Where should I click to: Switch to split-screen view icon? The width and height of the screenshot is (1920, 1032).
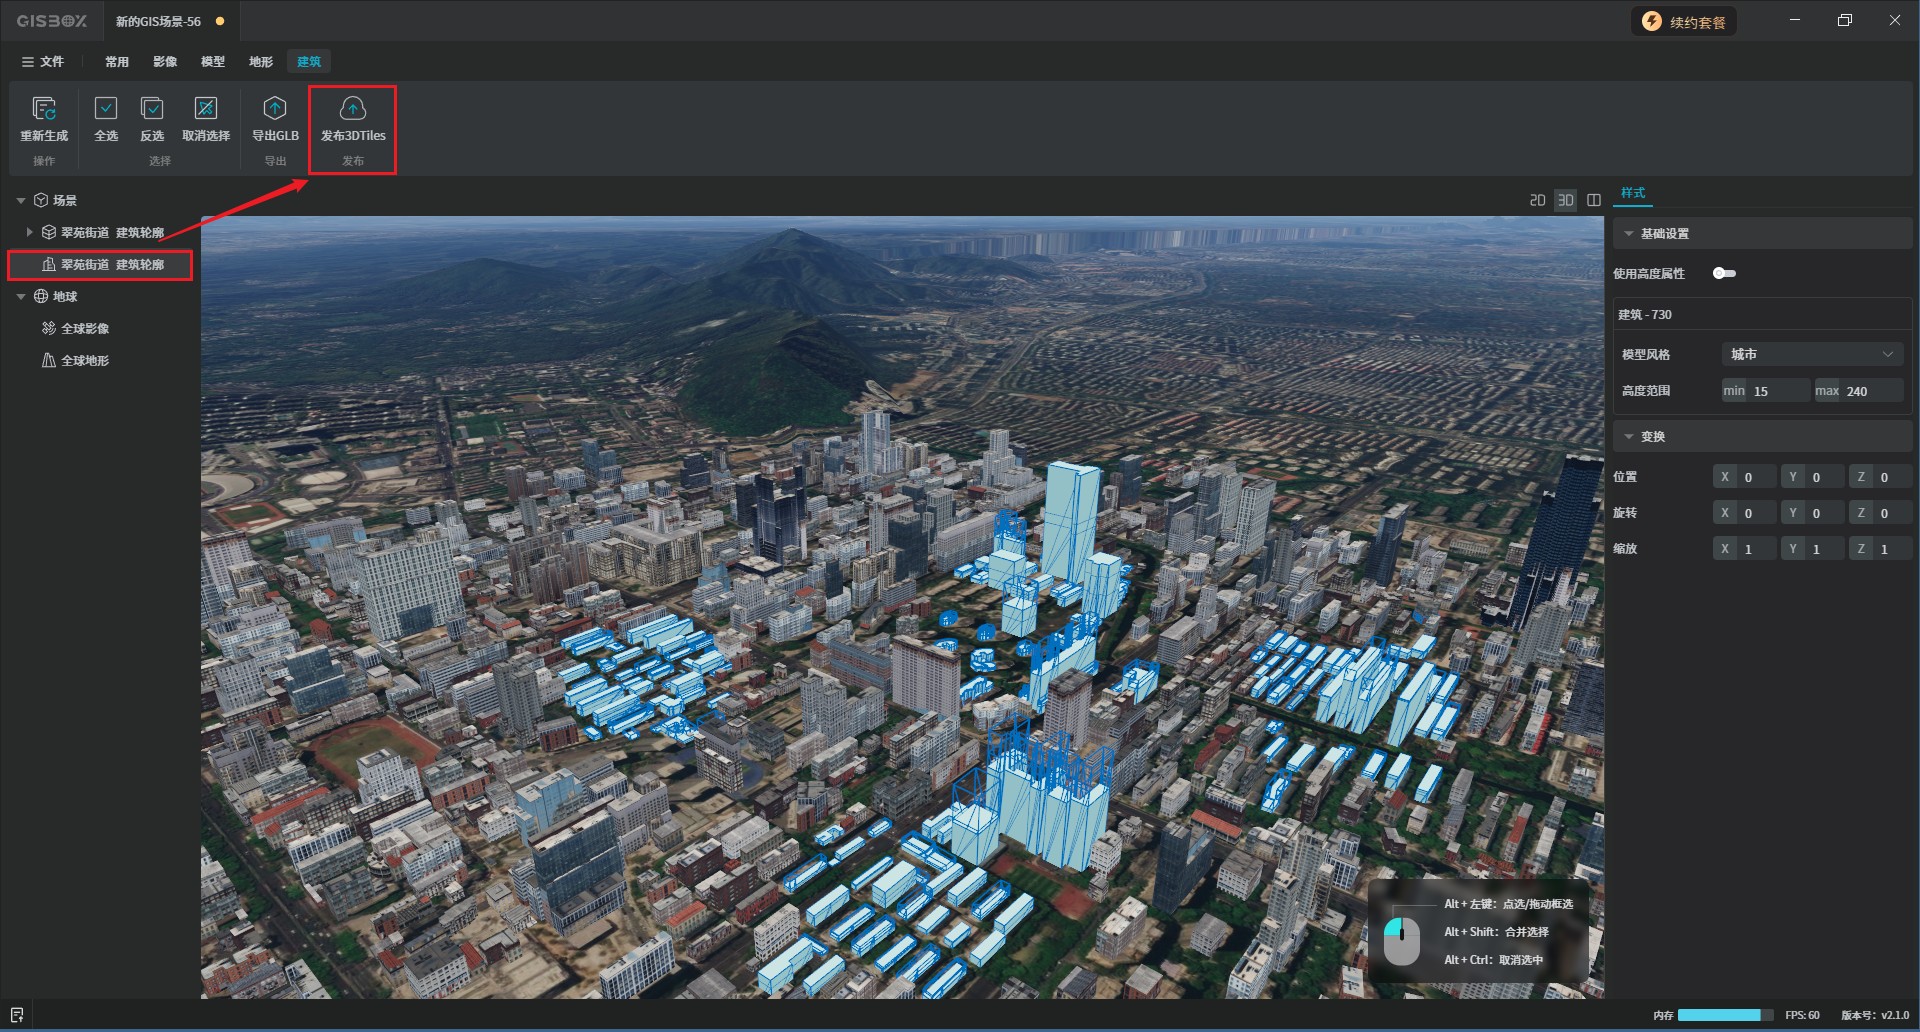1594,200
